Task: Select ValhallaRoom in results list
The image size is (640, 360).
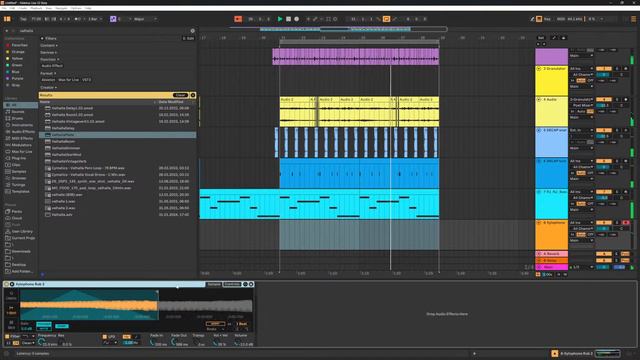Action: click(117, 141)
